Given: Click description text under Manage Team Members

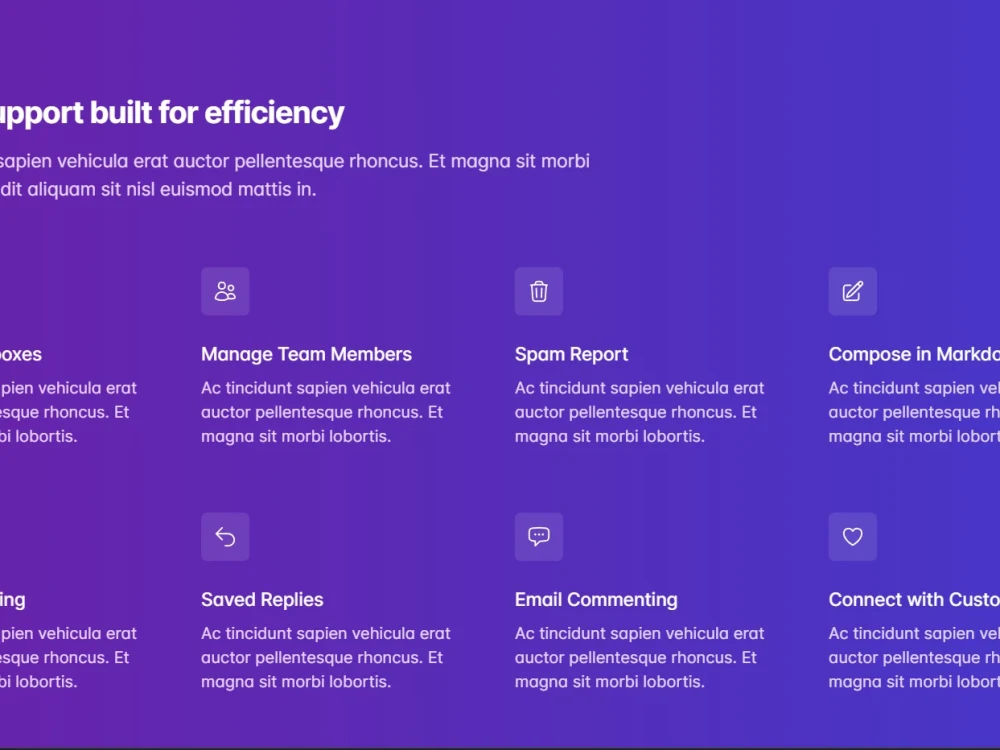Looking at the screenshot, I should (326, 412).
